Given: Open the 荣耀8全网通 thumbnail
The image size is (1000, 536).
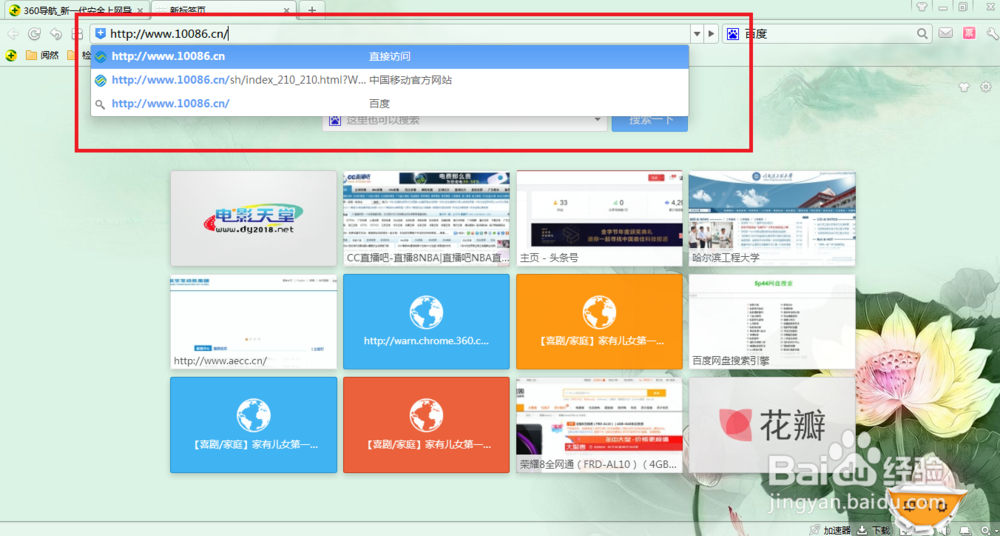Looking at the screenshot, I should tap(599, 425).
